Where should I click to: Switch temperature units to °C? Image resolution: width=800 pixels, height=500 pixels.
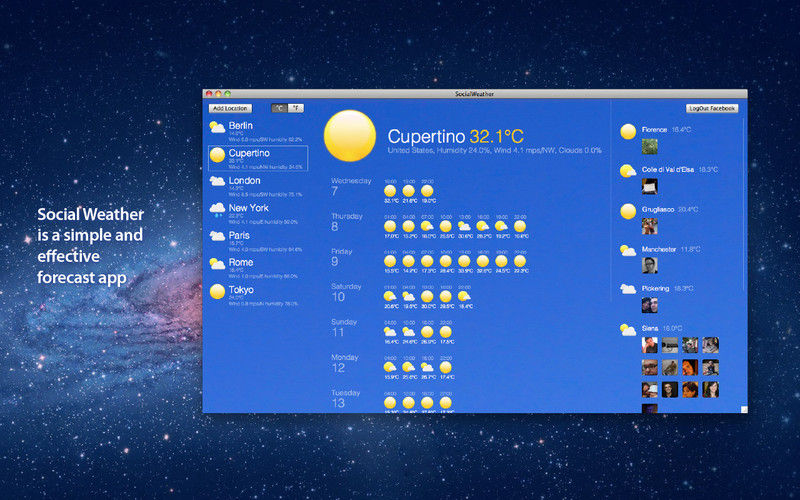point(279,108)
